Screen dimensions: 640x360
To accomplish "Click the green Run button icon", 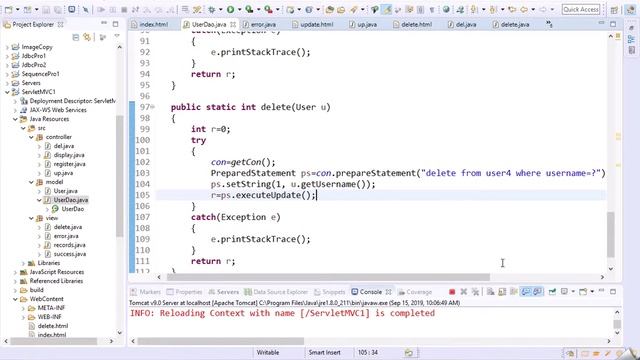I will coord(231,9).
